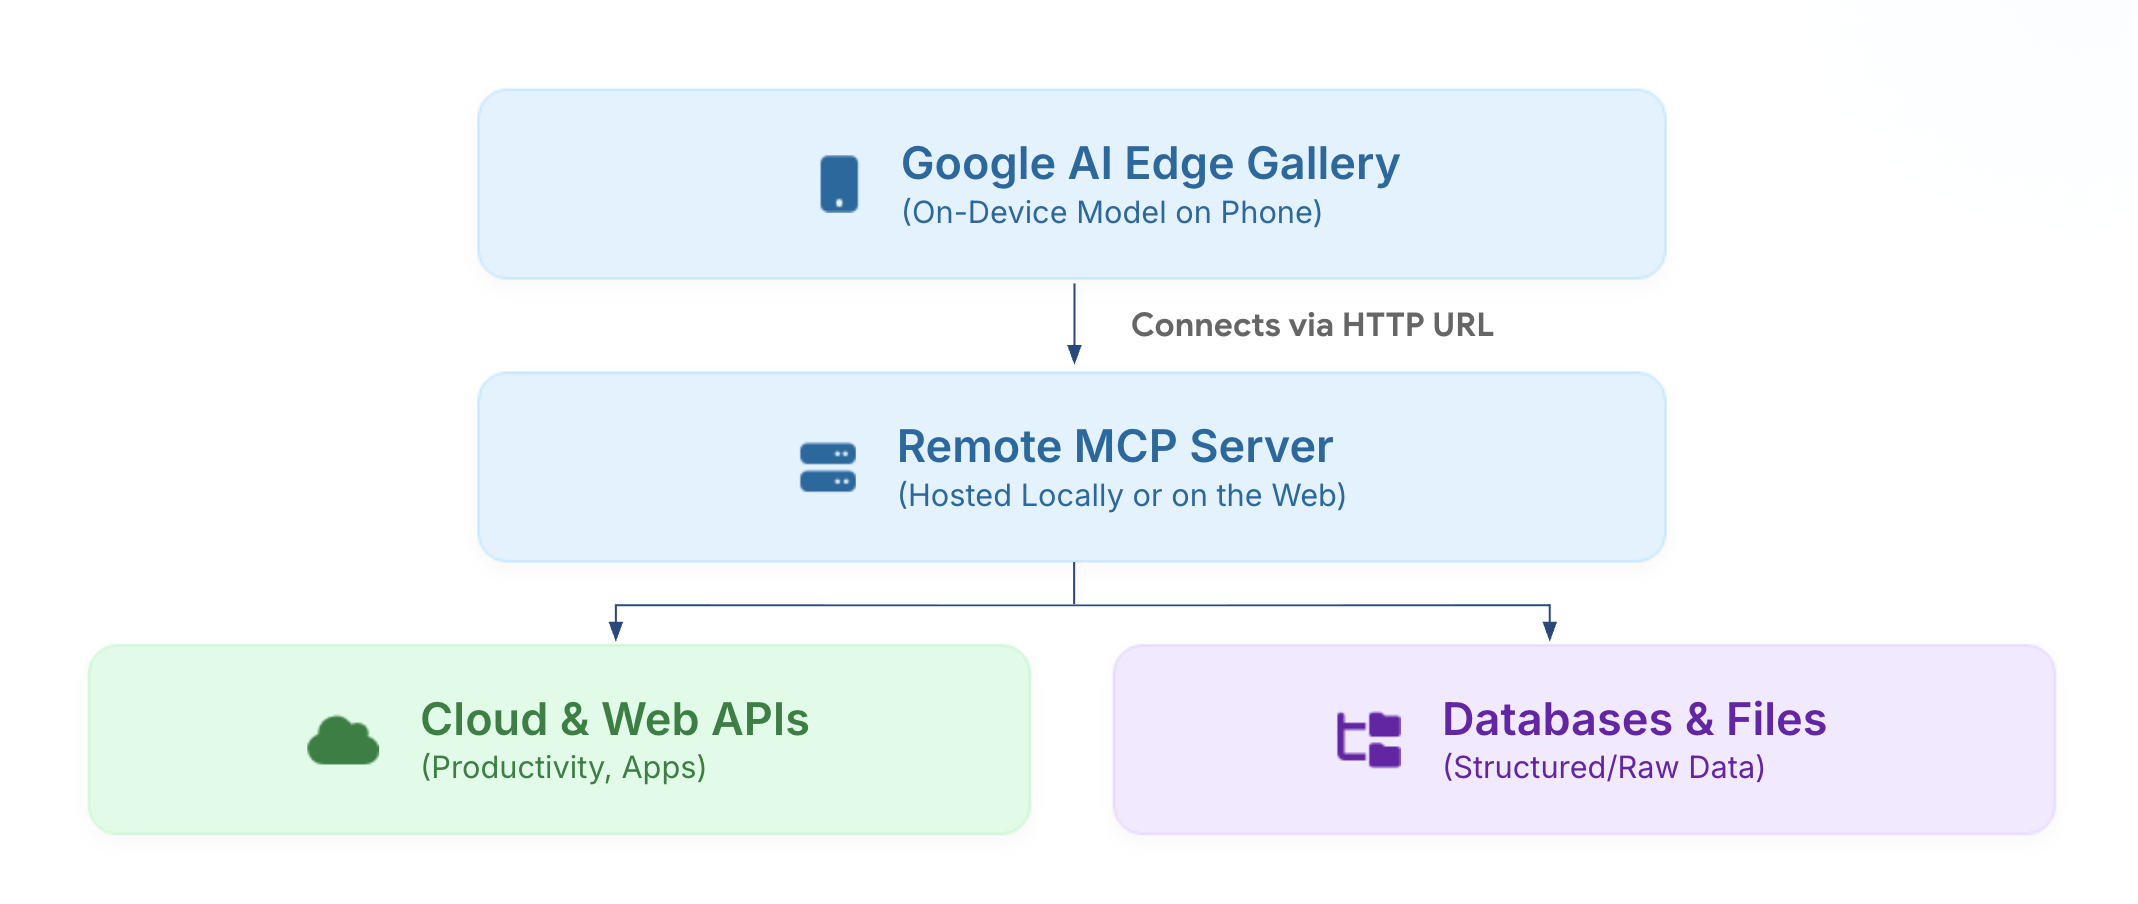This screenshot has width=2138, height=904.
Task: Click the "(Hosted Locally or on the Web)" subtitle
Action: tap(1122, 496)
